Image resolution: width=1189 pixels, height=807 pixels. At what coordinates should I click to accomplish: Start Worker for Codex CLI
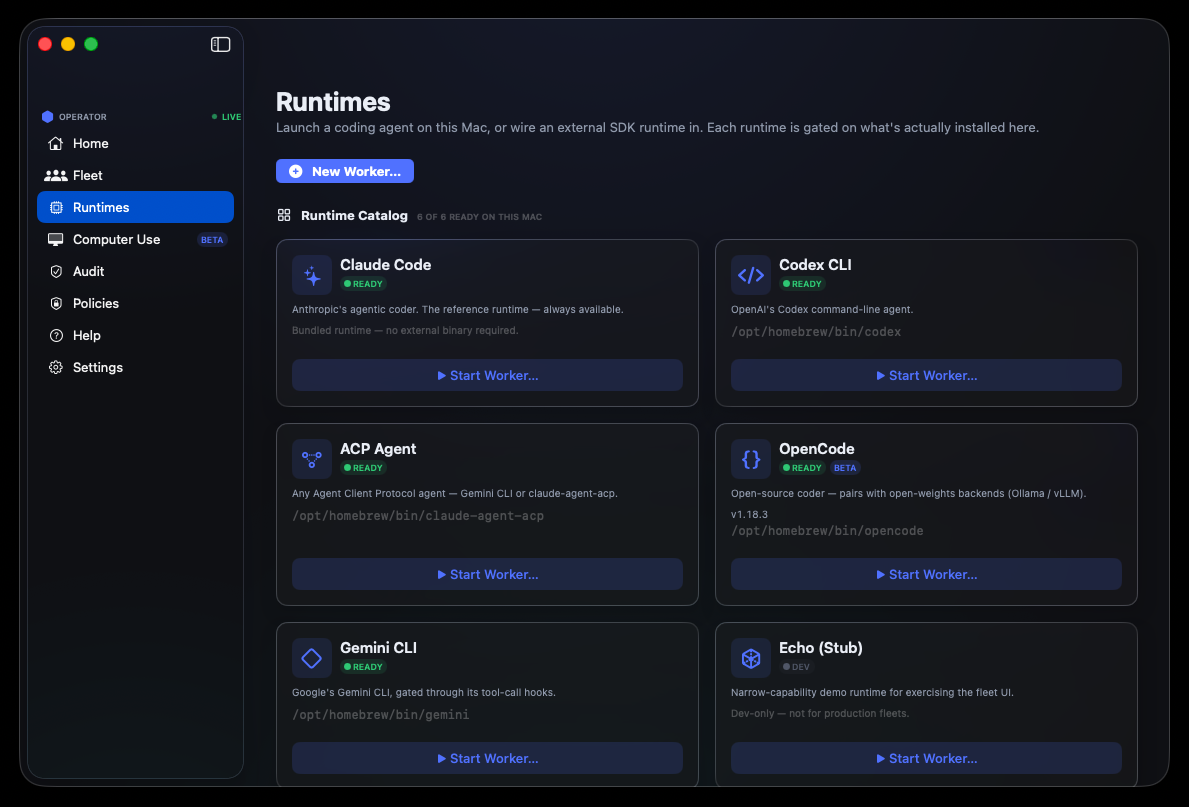coord(926,375)
